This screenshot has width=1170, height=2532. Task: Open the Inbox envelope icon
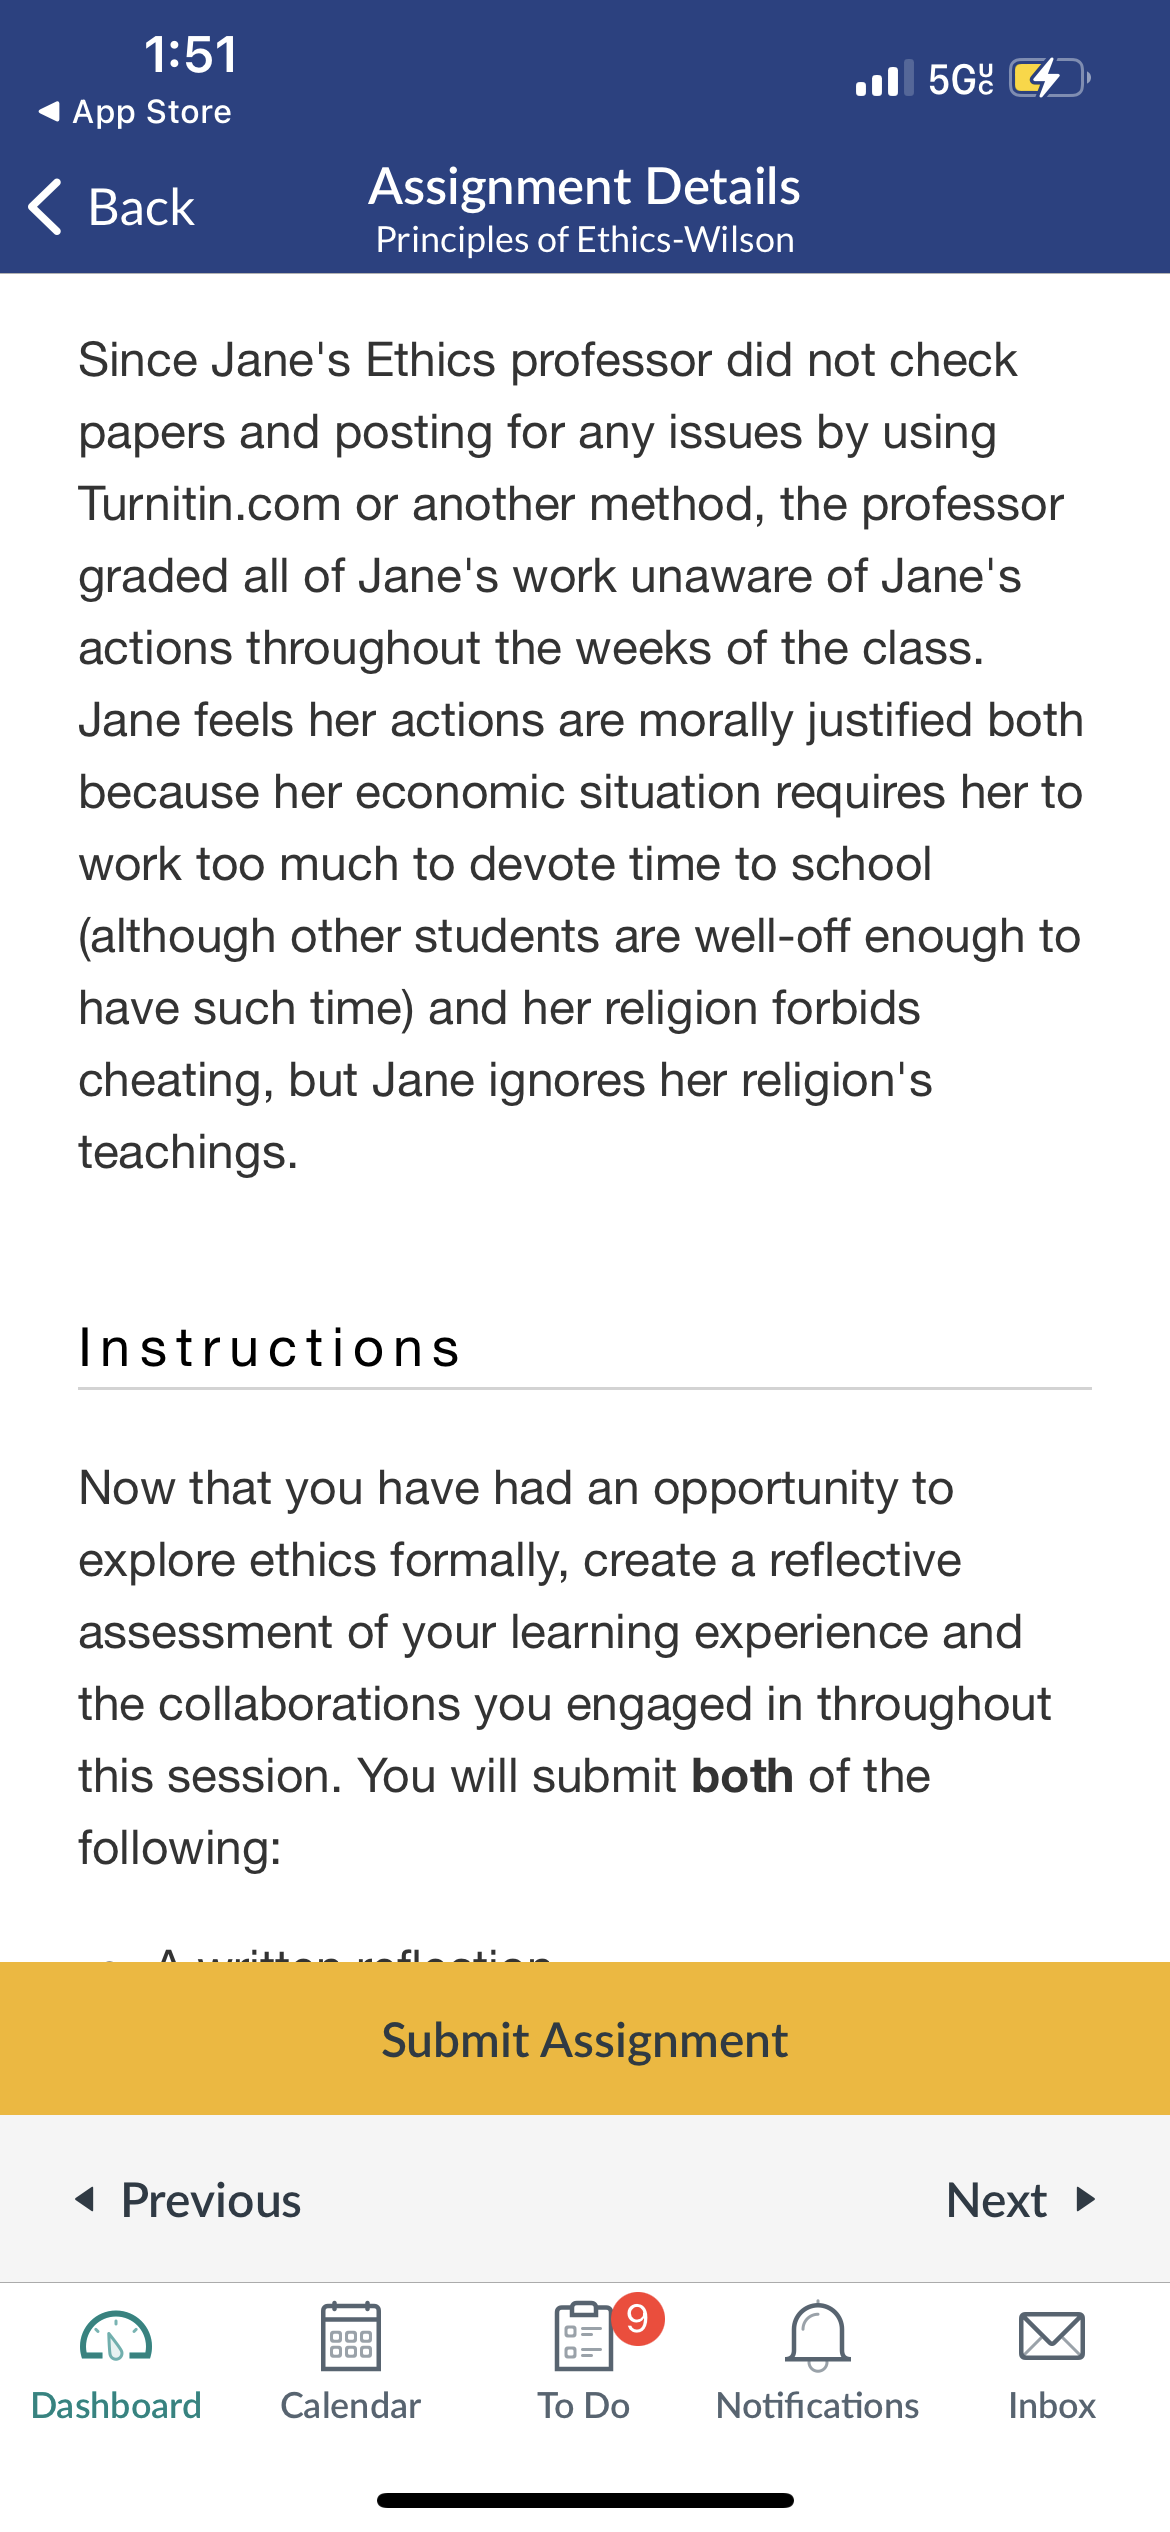click(x=1051, y=2336)
